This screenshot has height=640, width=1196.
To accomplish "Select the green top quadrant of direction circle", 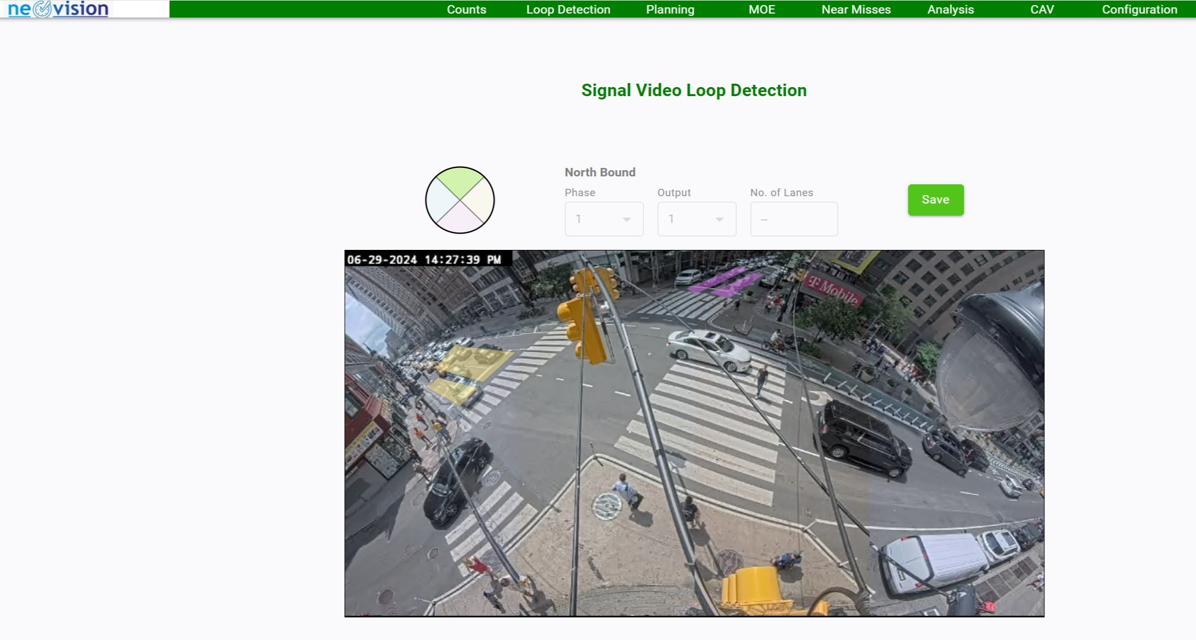I will click(x=460, y=182).
